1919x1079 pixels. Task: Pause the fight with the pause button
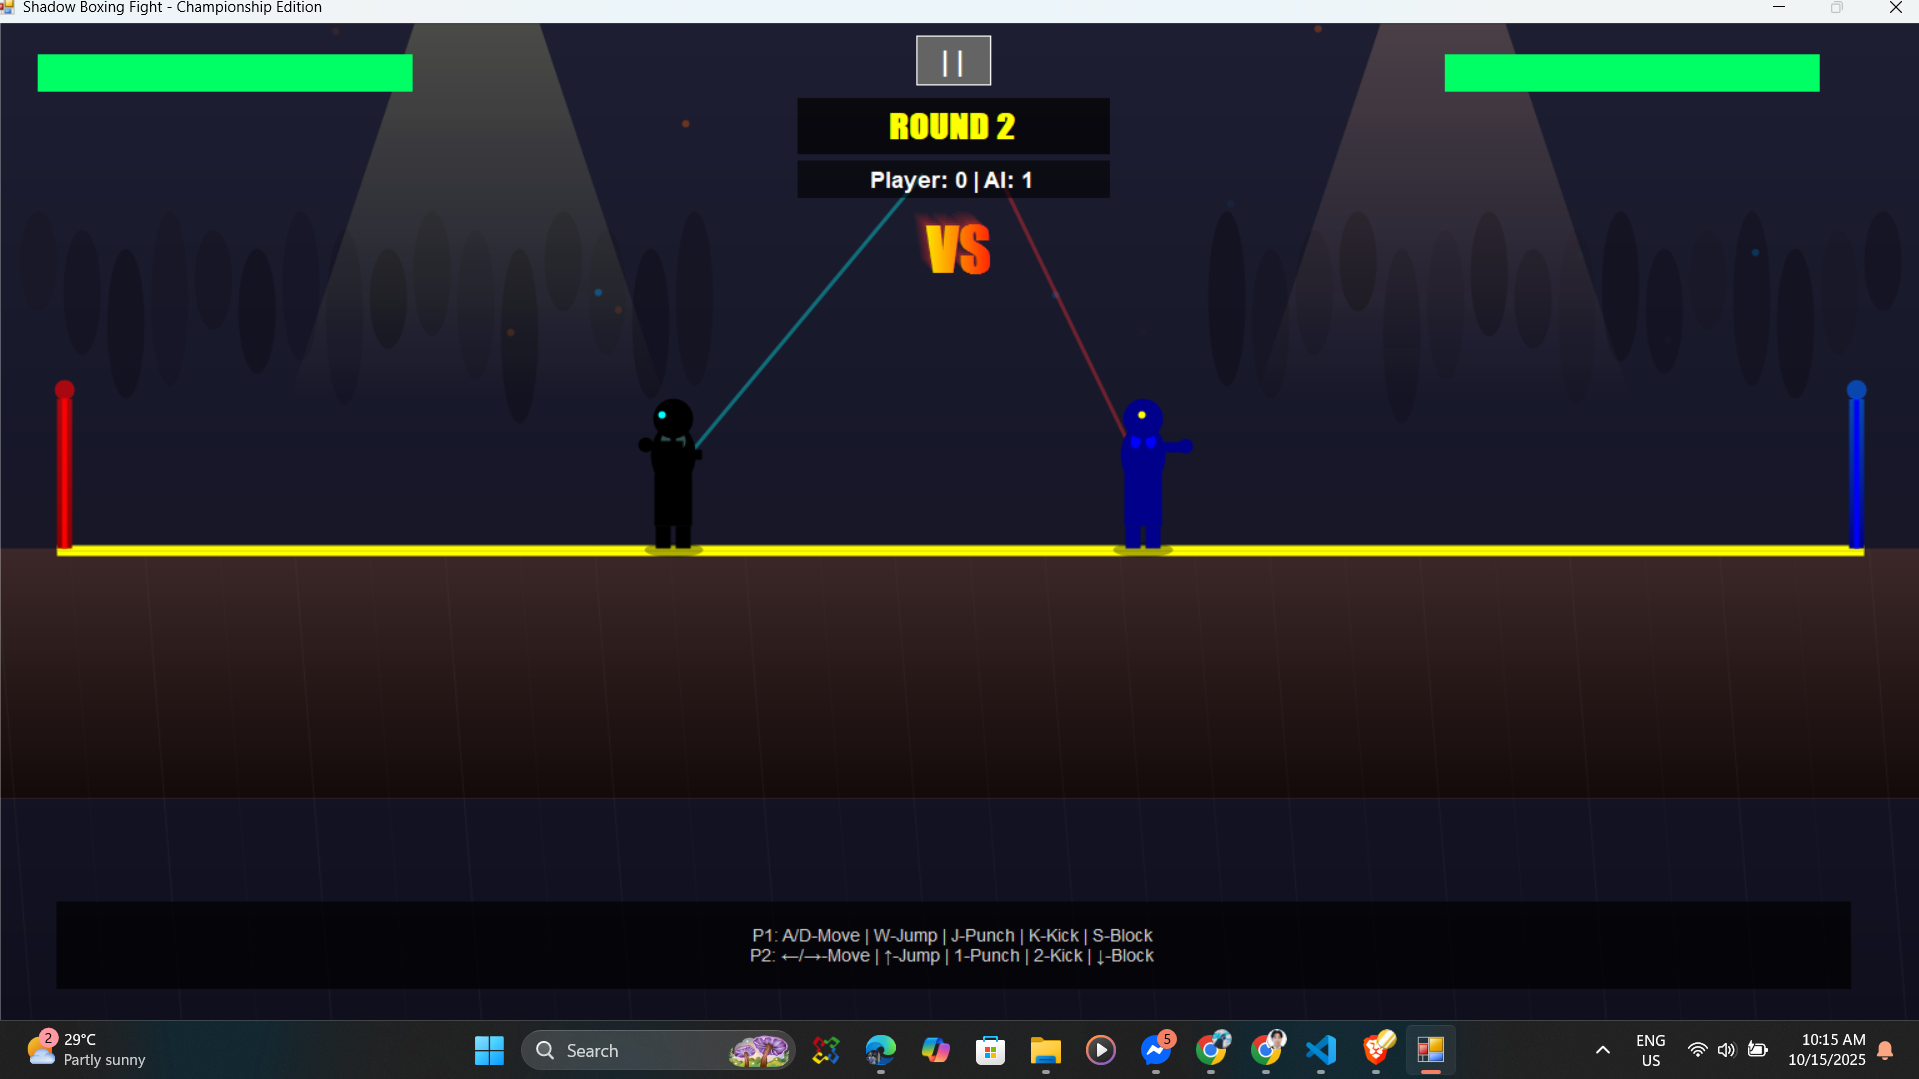coord(953,61)
